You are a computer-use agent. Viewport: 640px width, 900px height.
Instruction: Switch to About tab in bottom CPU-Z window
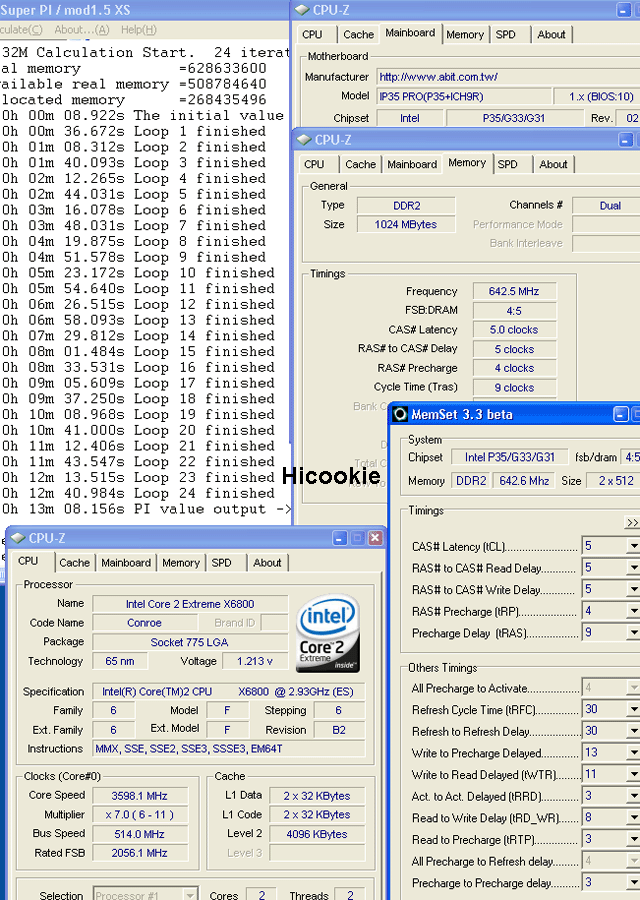267,562
